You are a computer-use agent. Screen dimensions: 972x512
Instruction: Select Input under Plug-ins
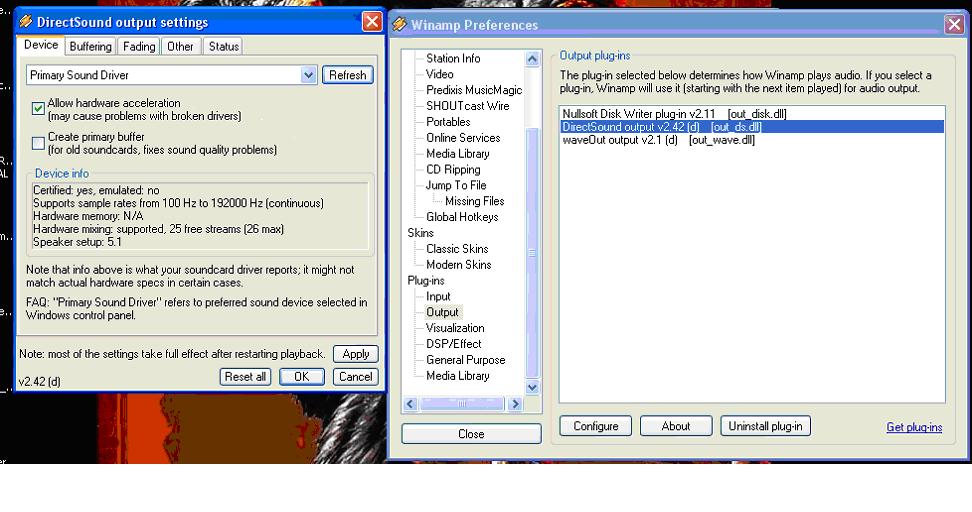tap(438, 296)
